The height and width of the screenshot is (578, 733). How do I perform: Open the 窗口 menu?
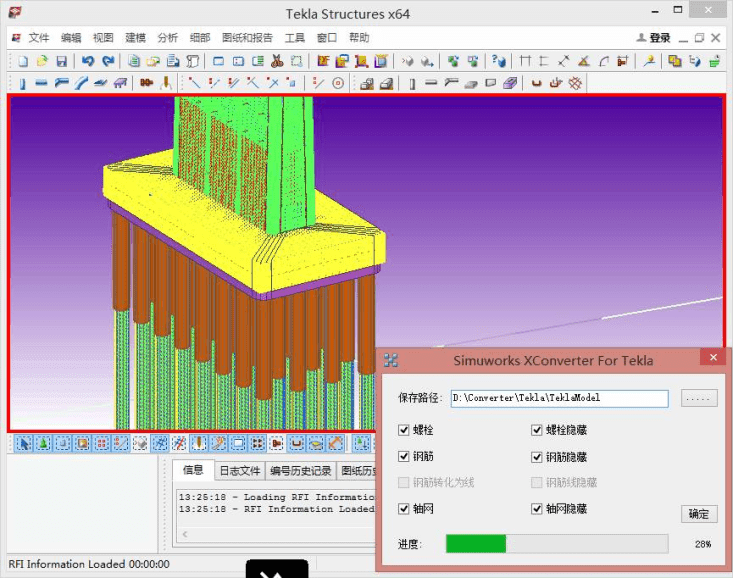point(327,38)
